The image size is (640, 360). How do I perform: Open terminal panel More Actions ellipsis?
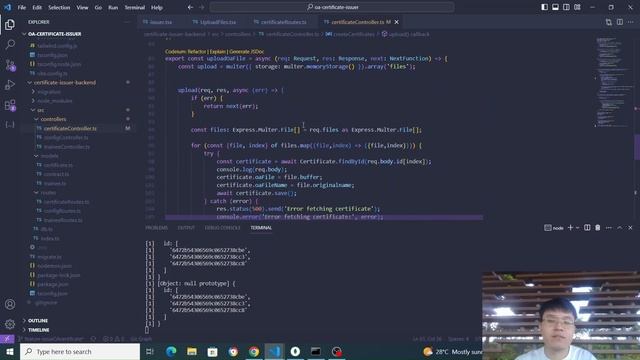609,228
